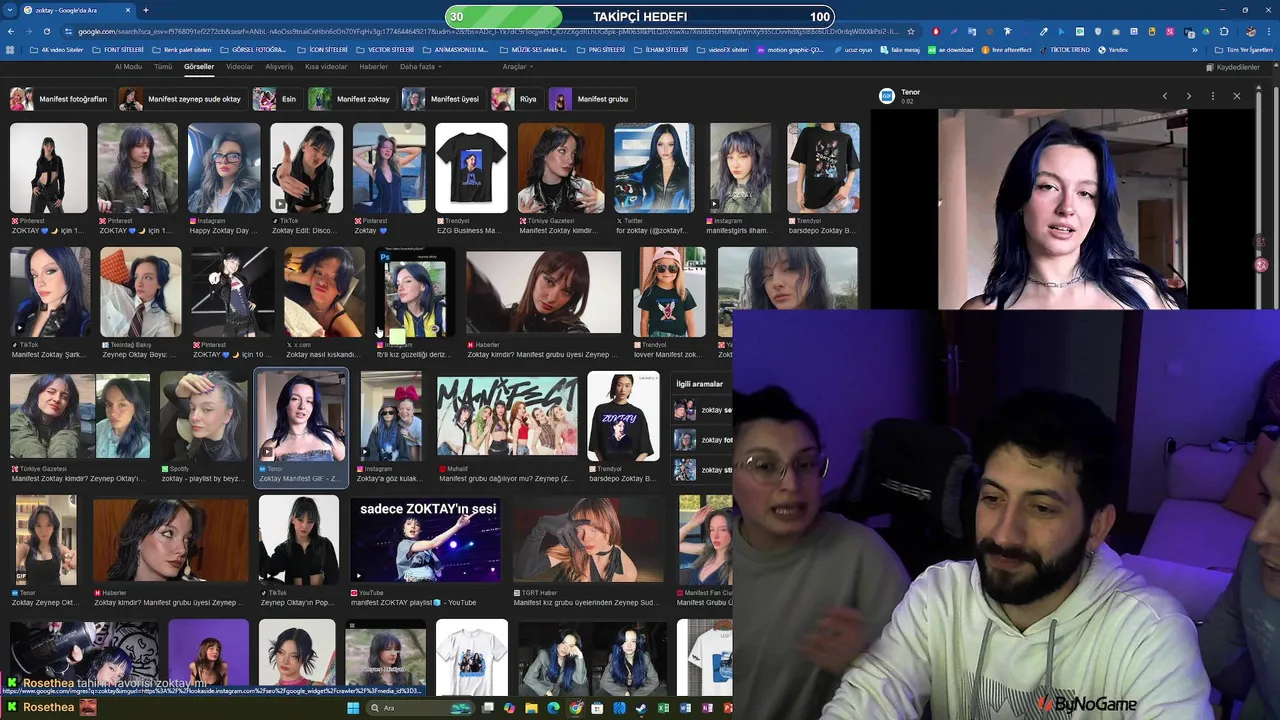Open Copilot from the taskbar
1280x720 pixels.
click(510, 708)
